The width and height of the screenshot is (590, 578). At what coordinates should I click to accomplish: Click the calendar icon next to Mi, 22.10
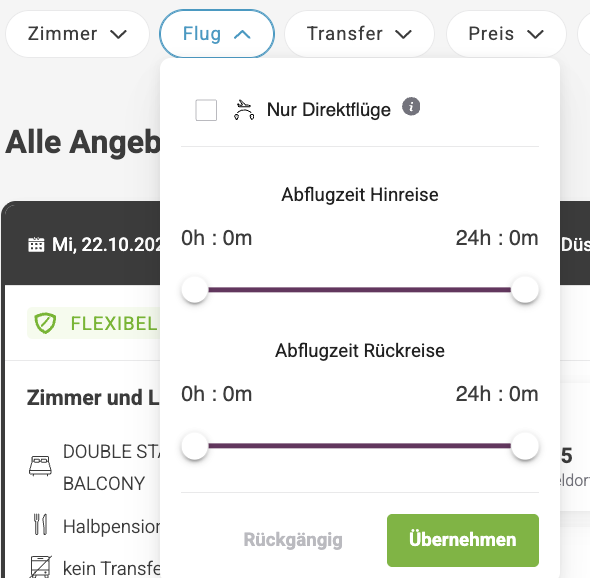[36, 245]
